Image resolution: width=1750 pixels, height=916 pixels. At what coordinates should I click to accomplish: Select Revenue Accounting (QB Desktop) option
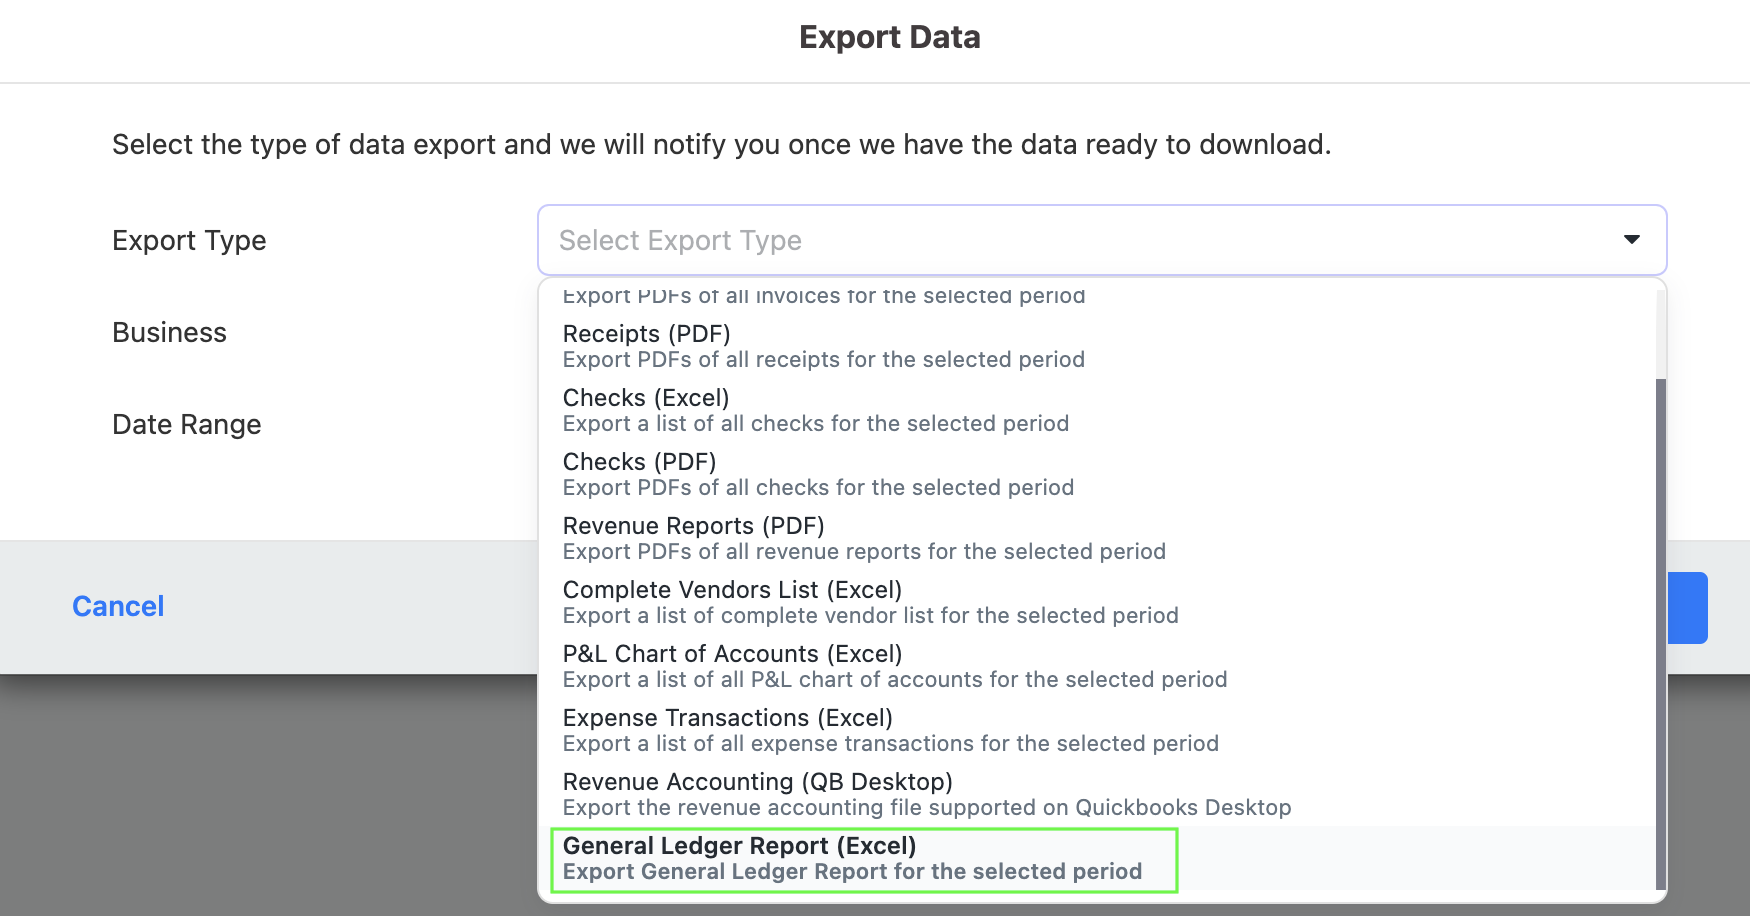click(x=925, y=793)
